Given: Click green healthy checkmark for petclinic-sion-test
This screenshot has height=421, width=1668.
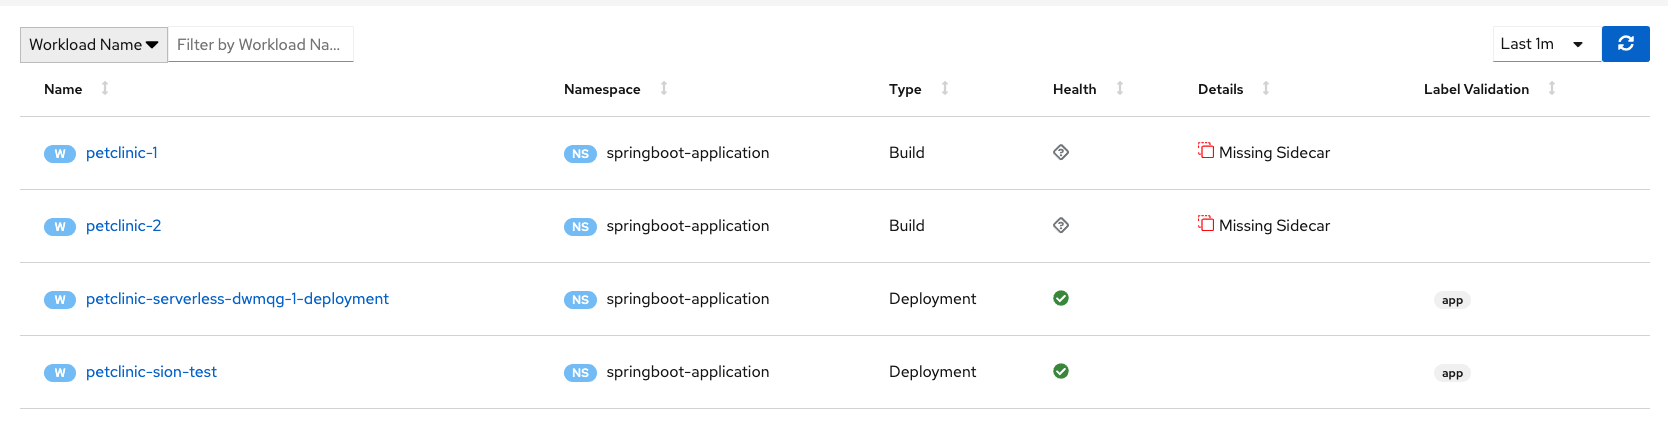Looking at the screenshot, I should pyautogui.click(x=1061, y=371).
